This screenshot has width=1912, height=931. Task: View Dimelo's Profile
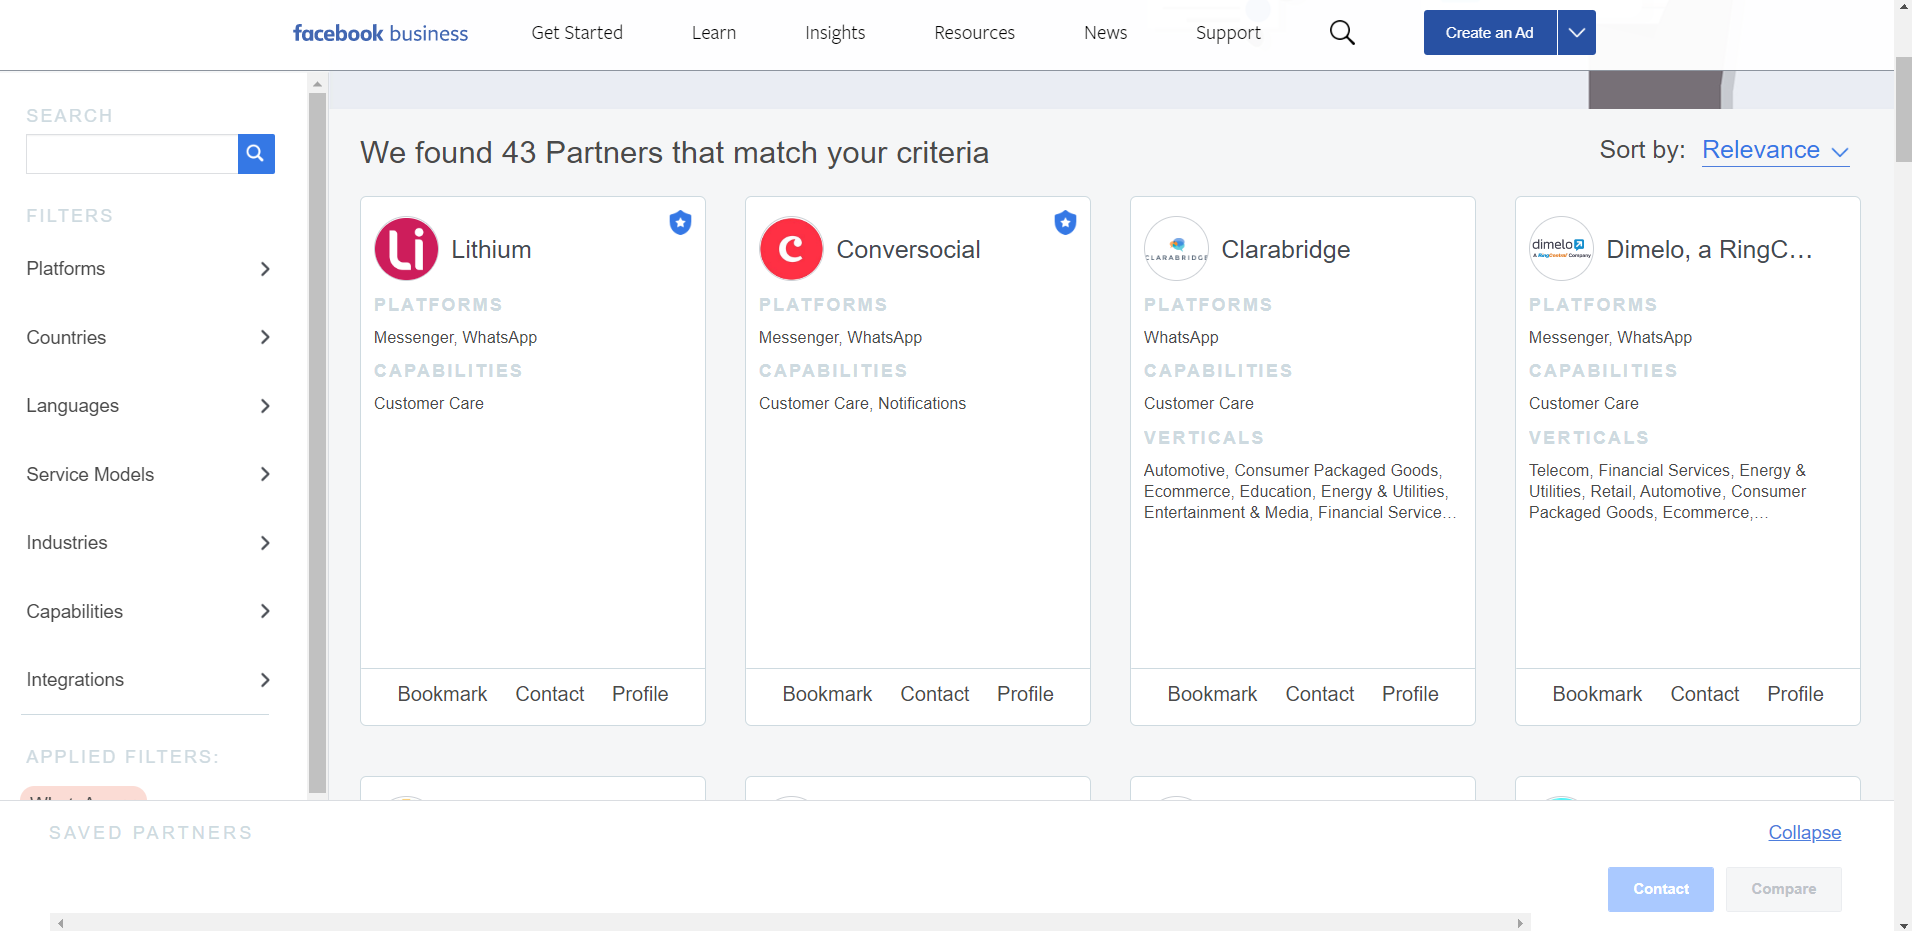1795,694
